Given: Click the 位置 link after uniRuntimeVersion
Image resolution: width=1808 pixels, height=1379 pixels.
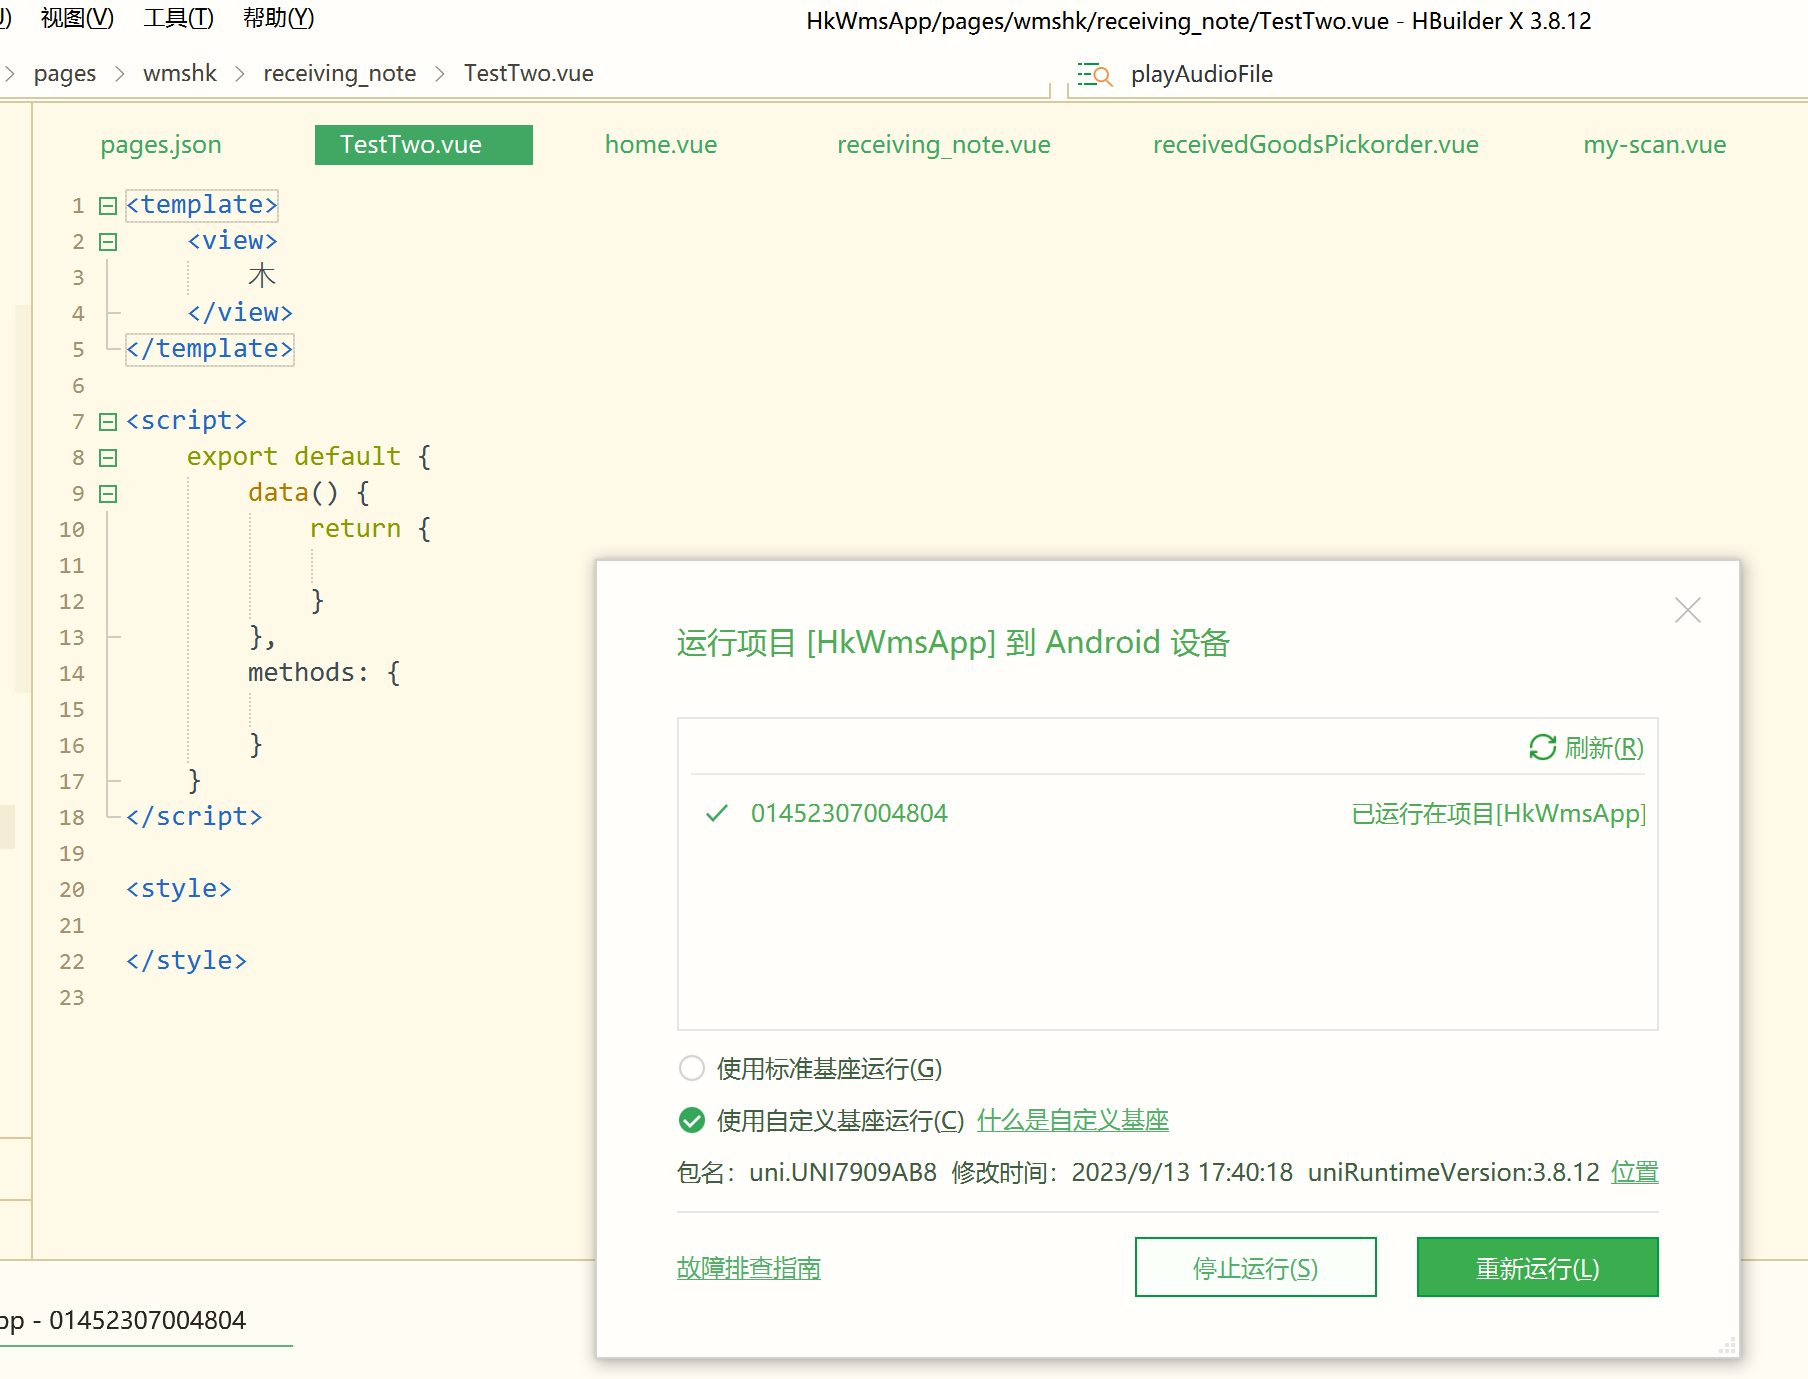Looking at the screenshot, I should click(x=1634, y=1172).
